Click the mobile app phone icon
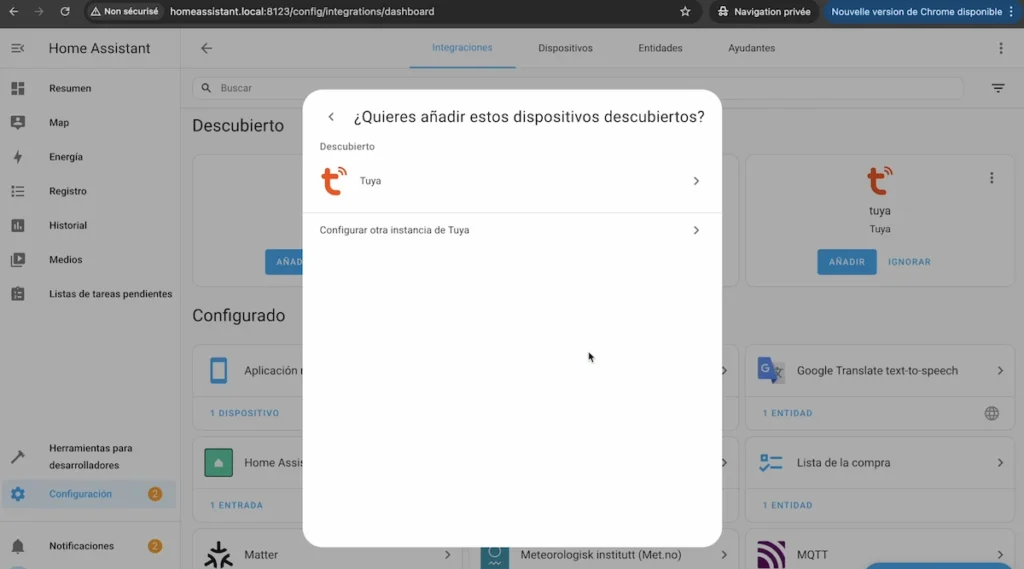Viewport: 1024px width, 569px height. click(x=218, y=370)
